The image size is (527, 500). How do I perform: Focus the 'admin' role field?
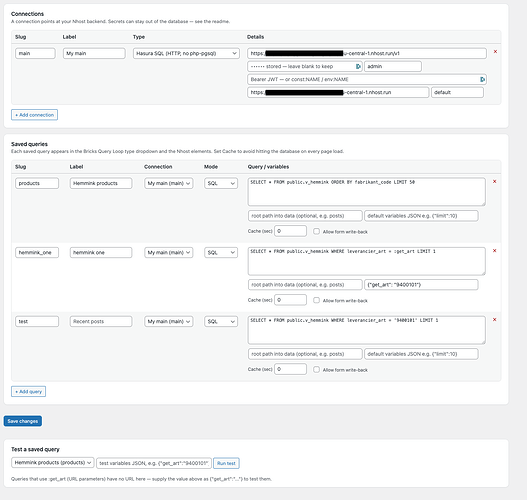pyautogui.click(x=393, y=67)
